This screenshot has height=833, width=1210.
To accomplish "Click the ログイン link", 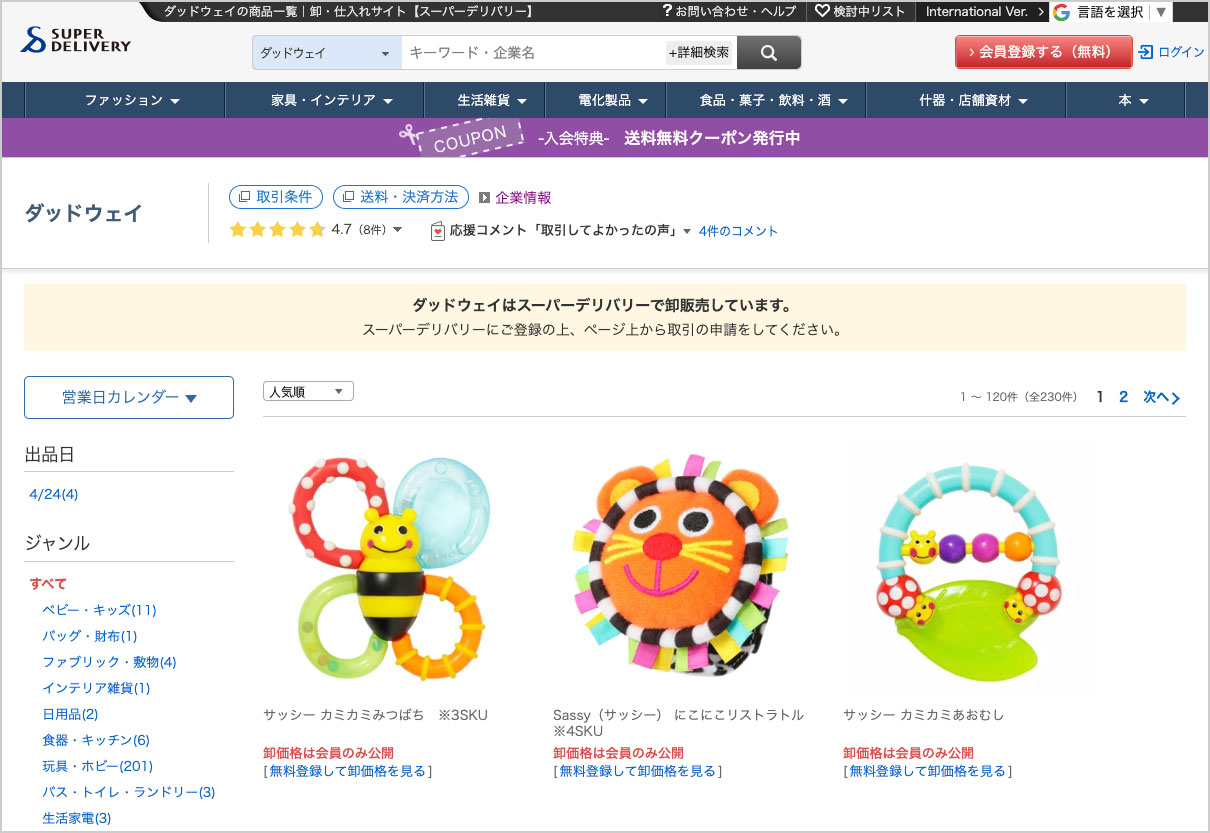I will point(1181,52).
